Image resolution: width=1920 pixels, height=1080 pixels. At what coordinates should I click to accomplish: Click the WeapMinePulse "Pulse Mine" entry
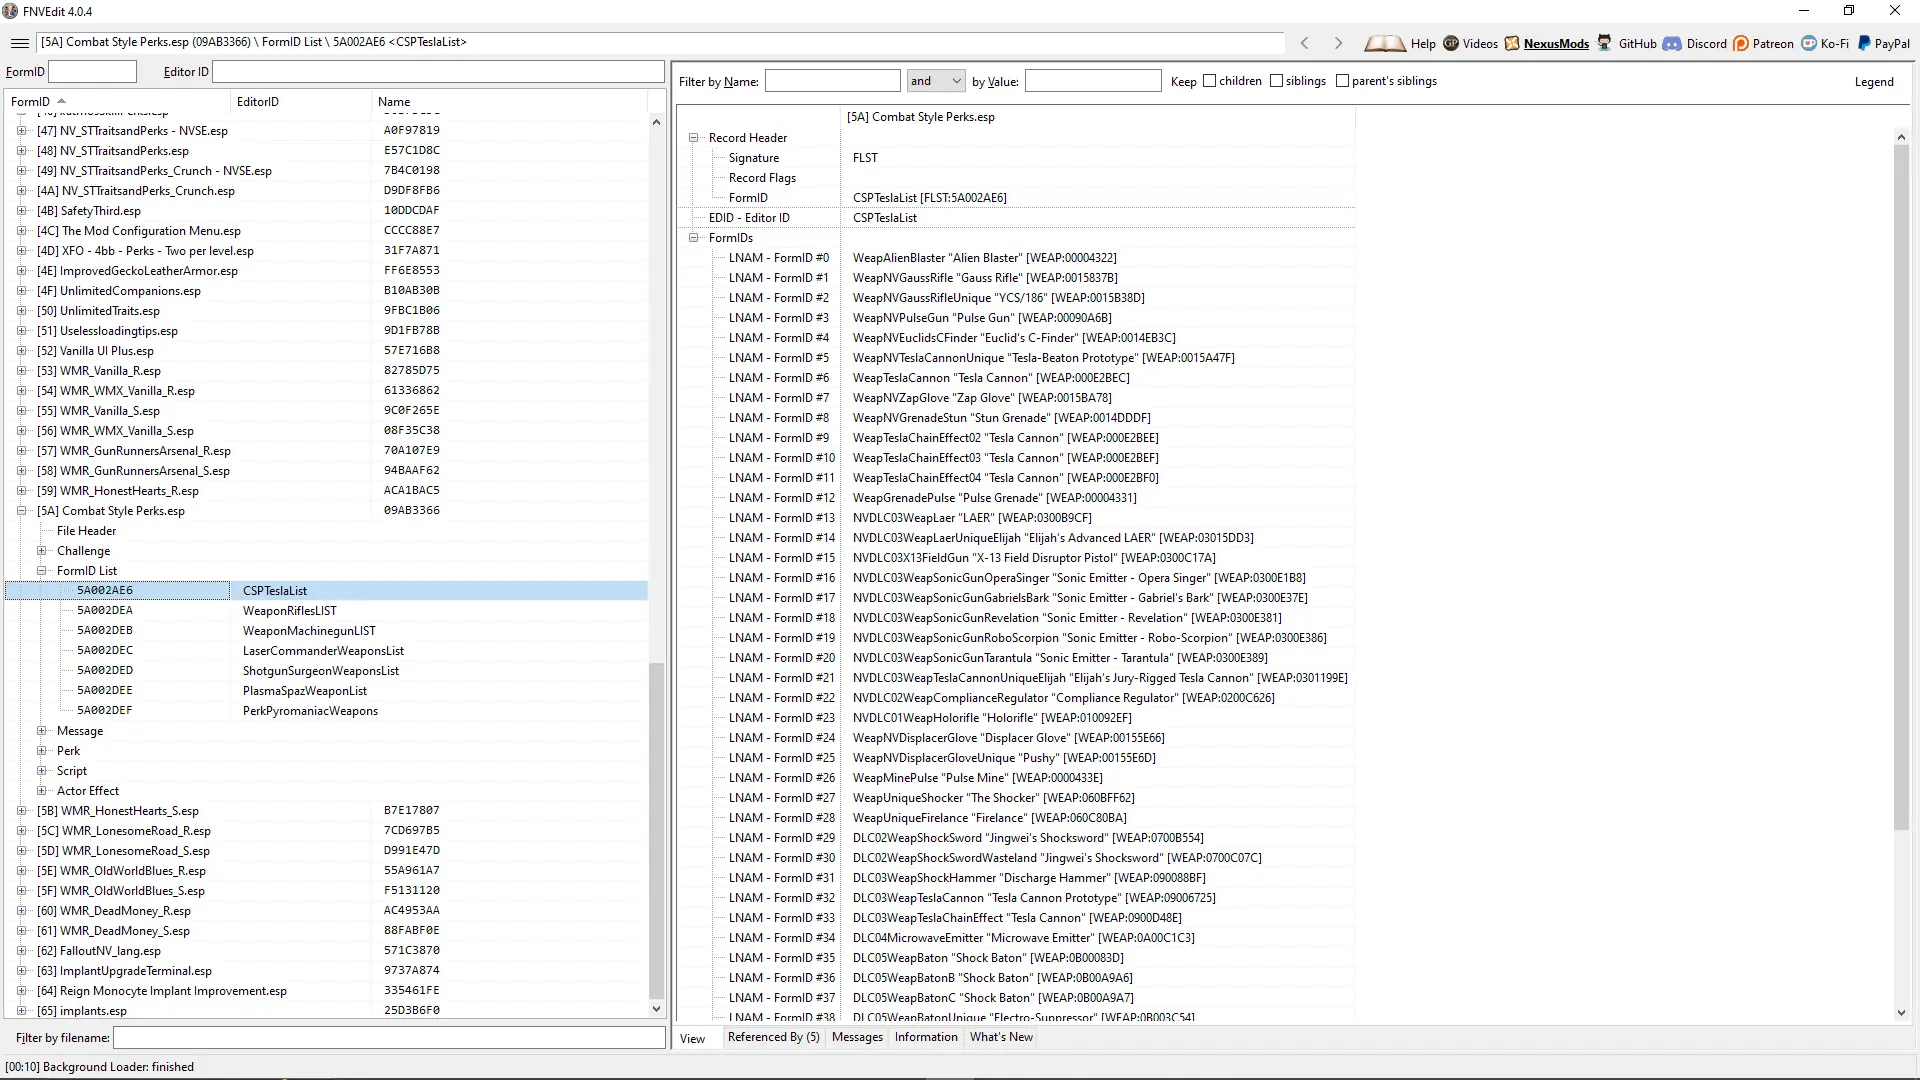977,778
